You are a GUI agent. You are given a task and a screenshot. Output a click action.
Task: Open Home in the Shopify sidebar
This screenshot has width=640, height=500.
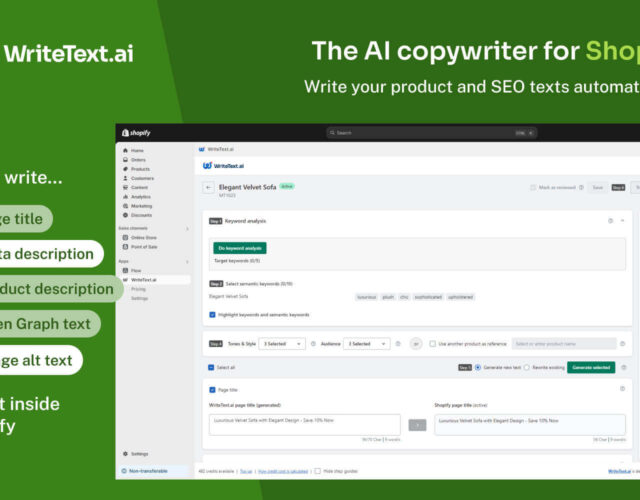pyautogui.click(x=137, y=150)
